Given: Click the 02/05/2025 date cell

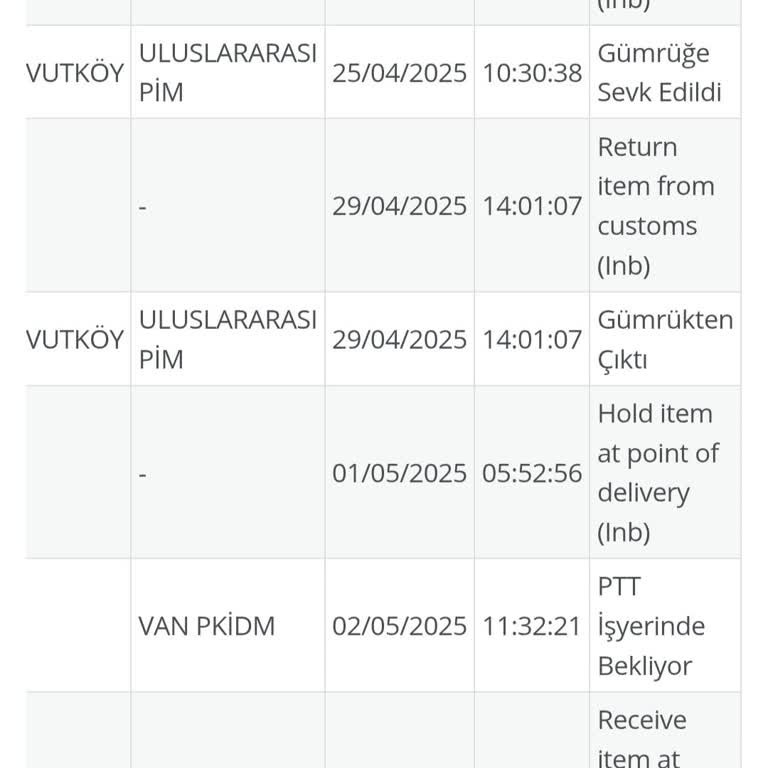Looking at the screenshot, I should click(399, 626).
